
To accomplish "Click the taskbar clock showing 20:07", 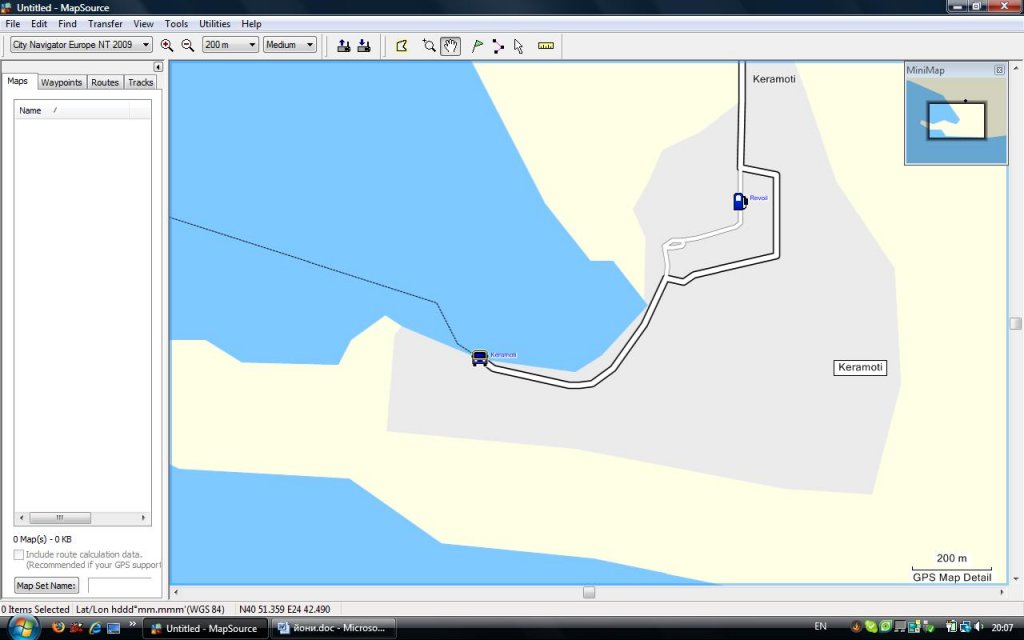I will (x=1002, y=627).
